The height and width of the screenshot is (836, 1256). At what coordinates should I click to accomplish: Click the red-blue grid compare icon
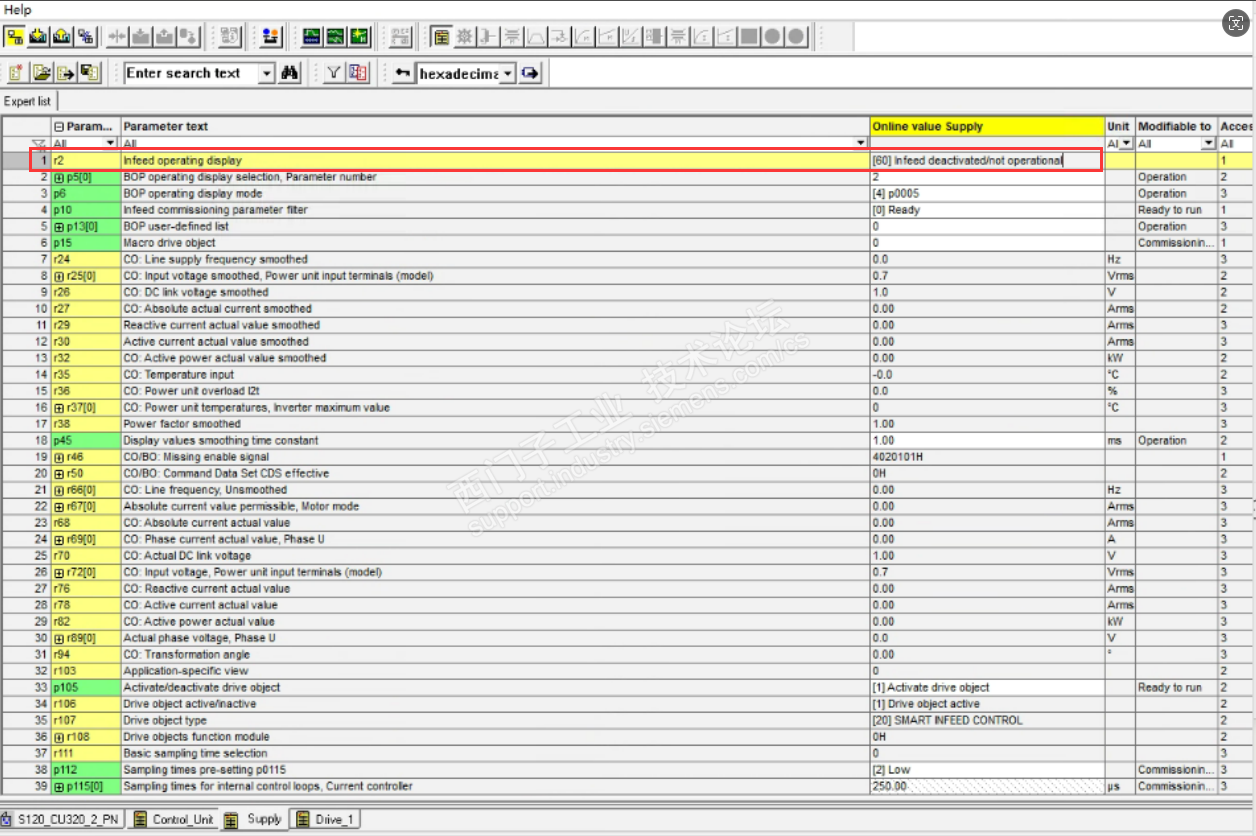[358, 73]
